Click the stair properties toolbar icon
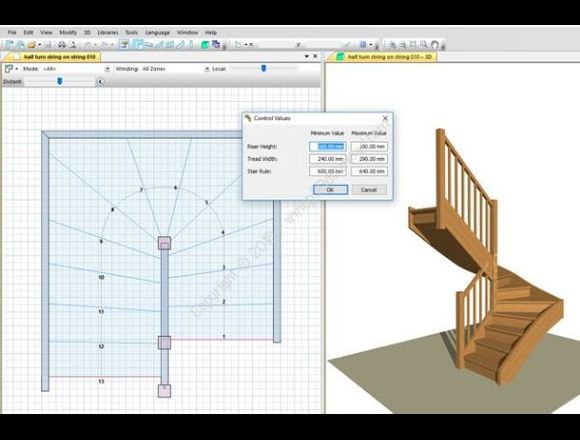Image resolution: width=580 pixels, height=440 pixels. (x=124, y=45)
